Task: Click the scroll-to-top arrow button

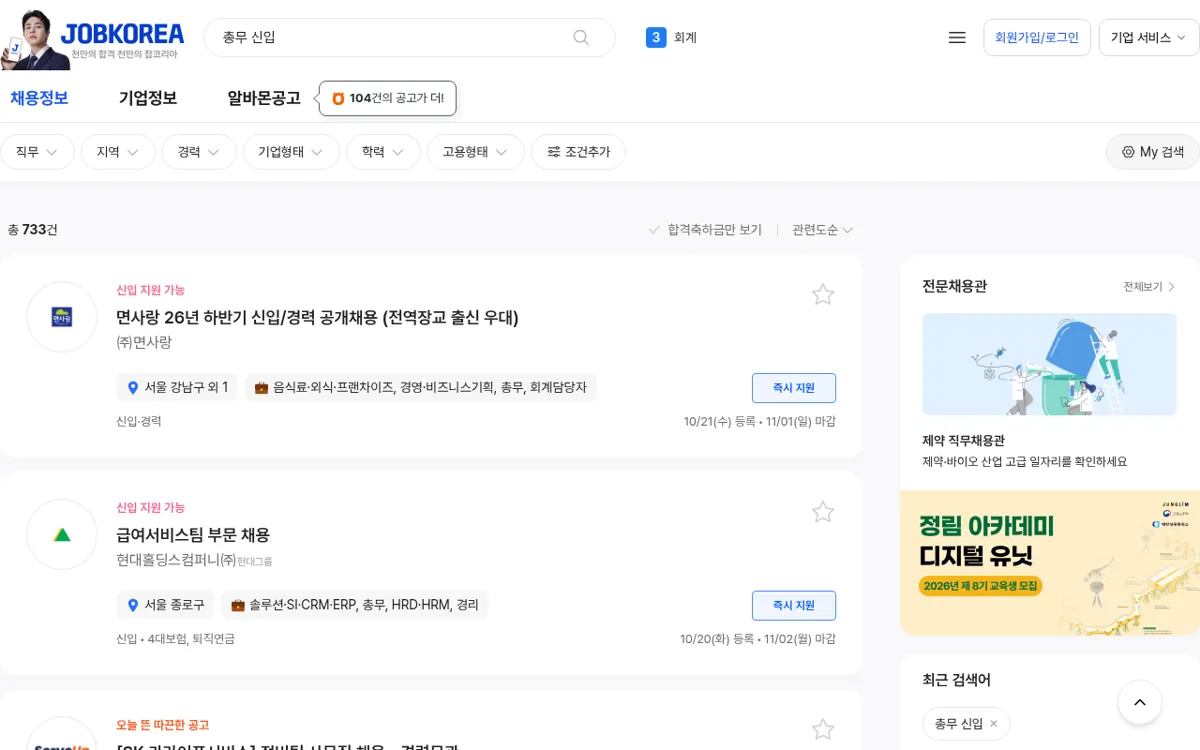Action: point(1140,703)
